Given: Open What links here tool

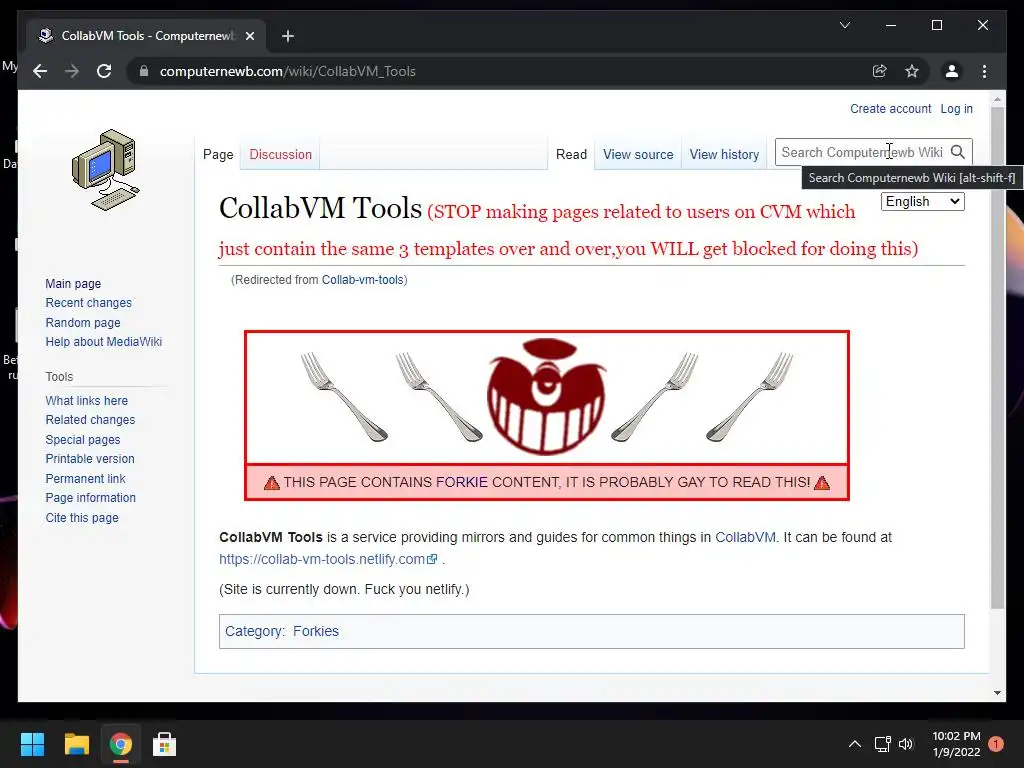Looking at the screenshot, I should pos(86,400).
